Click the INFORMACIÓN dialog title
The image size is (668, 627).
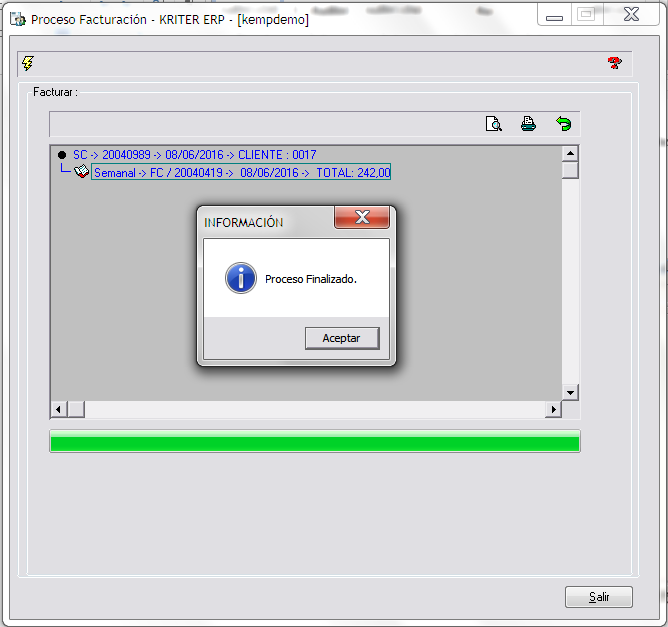click(x=243, y=222)
